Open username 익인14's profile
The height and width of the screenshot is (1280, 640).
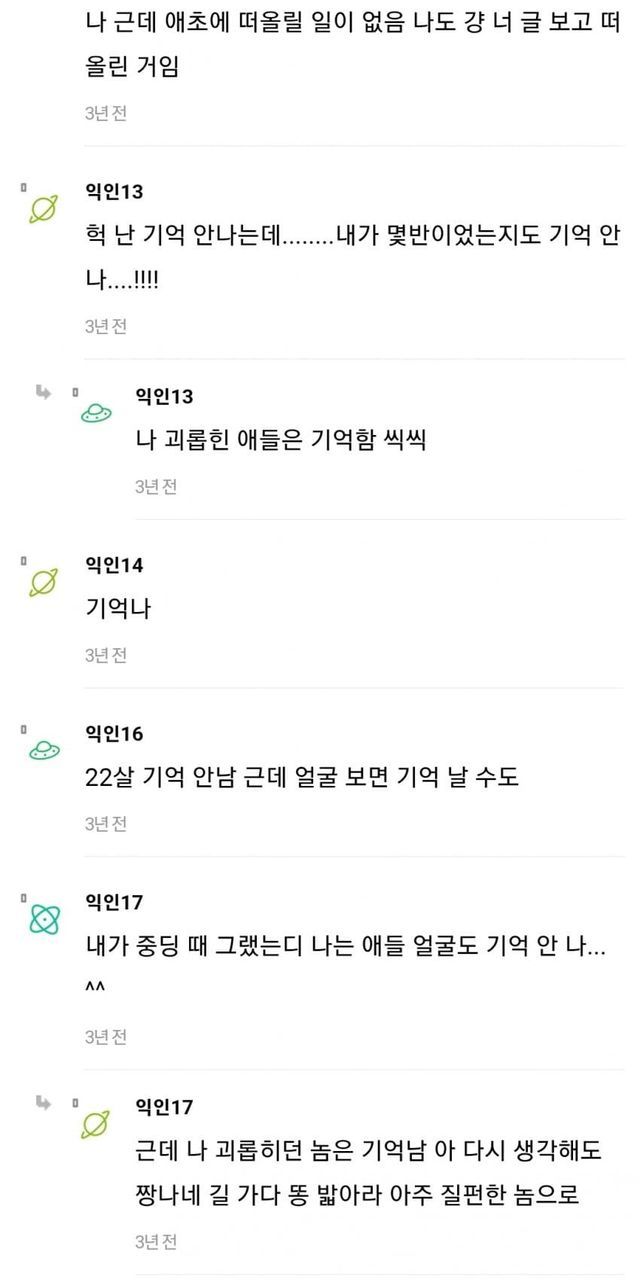pyautogui.click(x=114, y=565)
